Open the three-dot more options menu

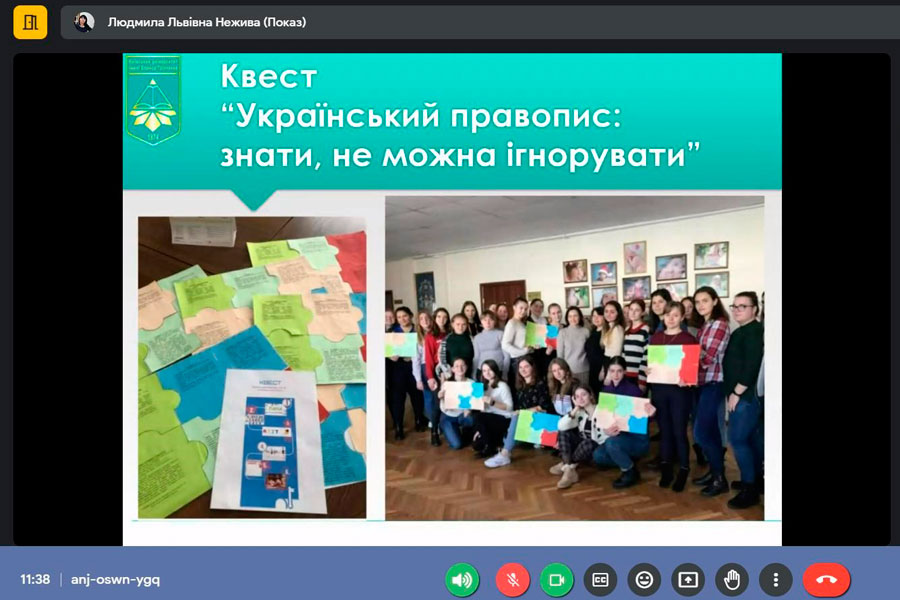tap(775, 580)
